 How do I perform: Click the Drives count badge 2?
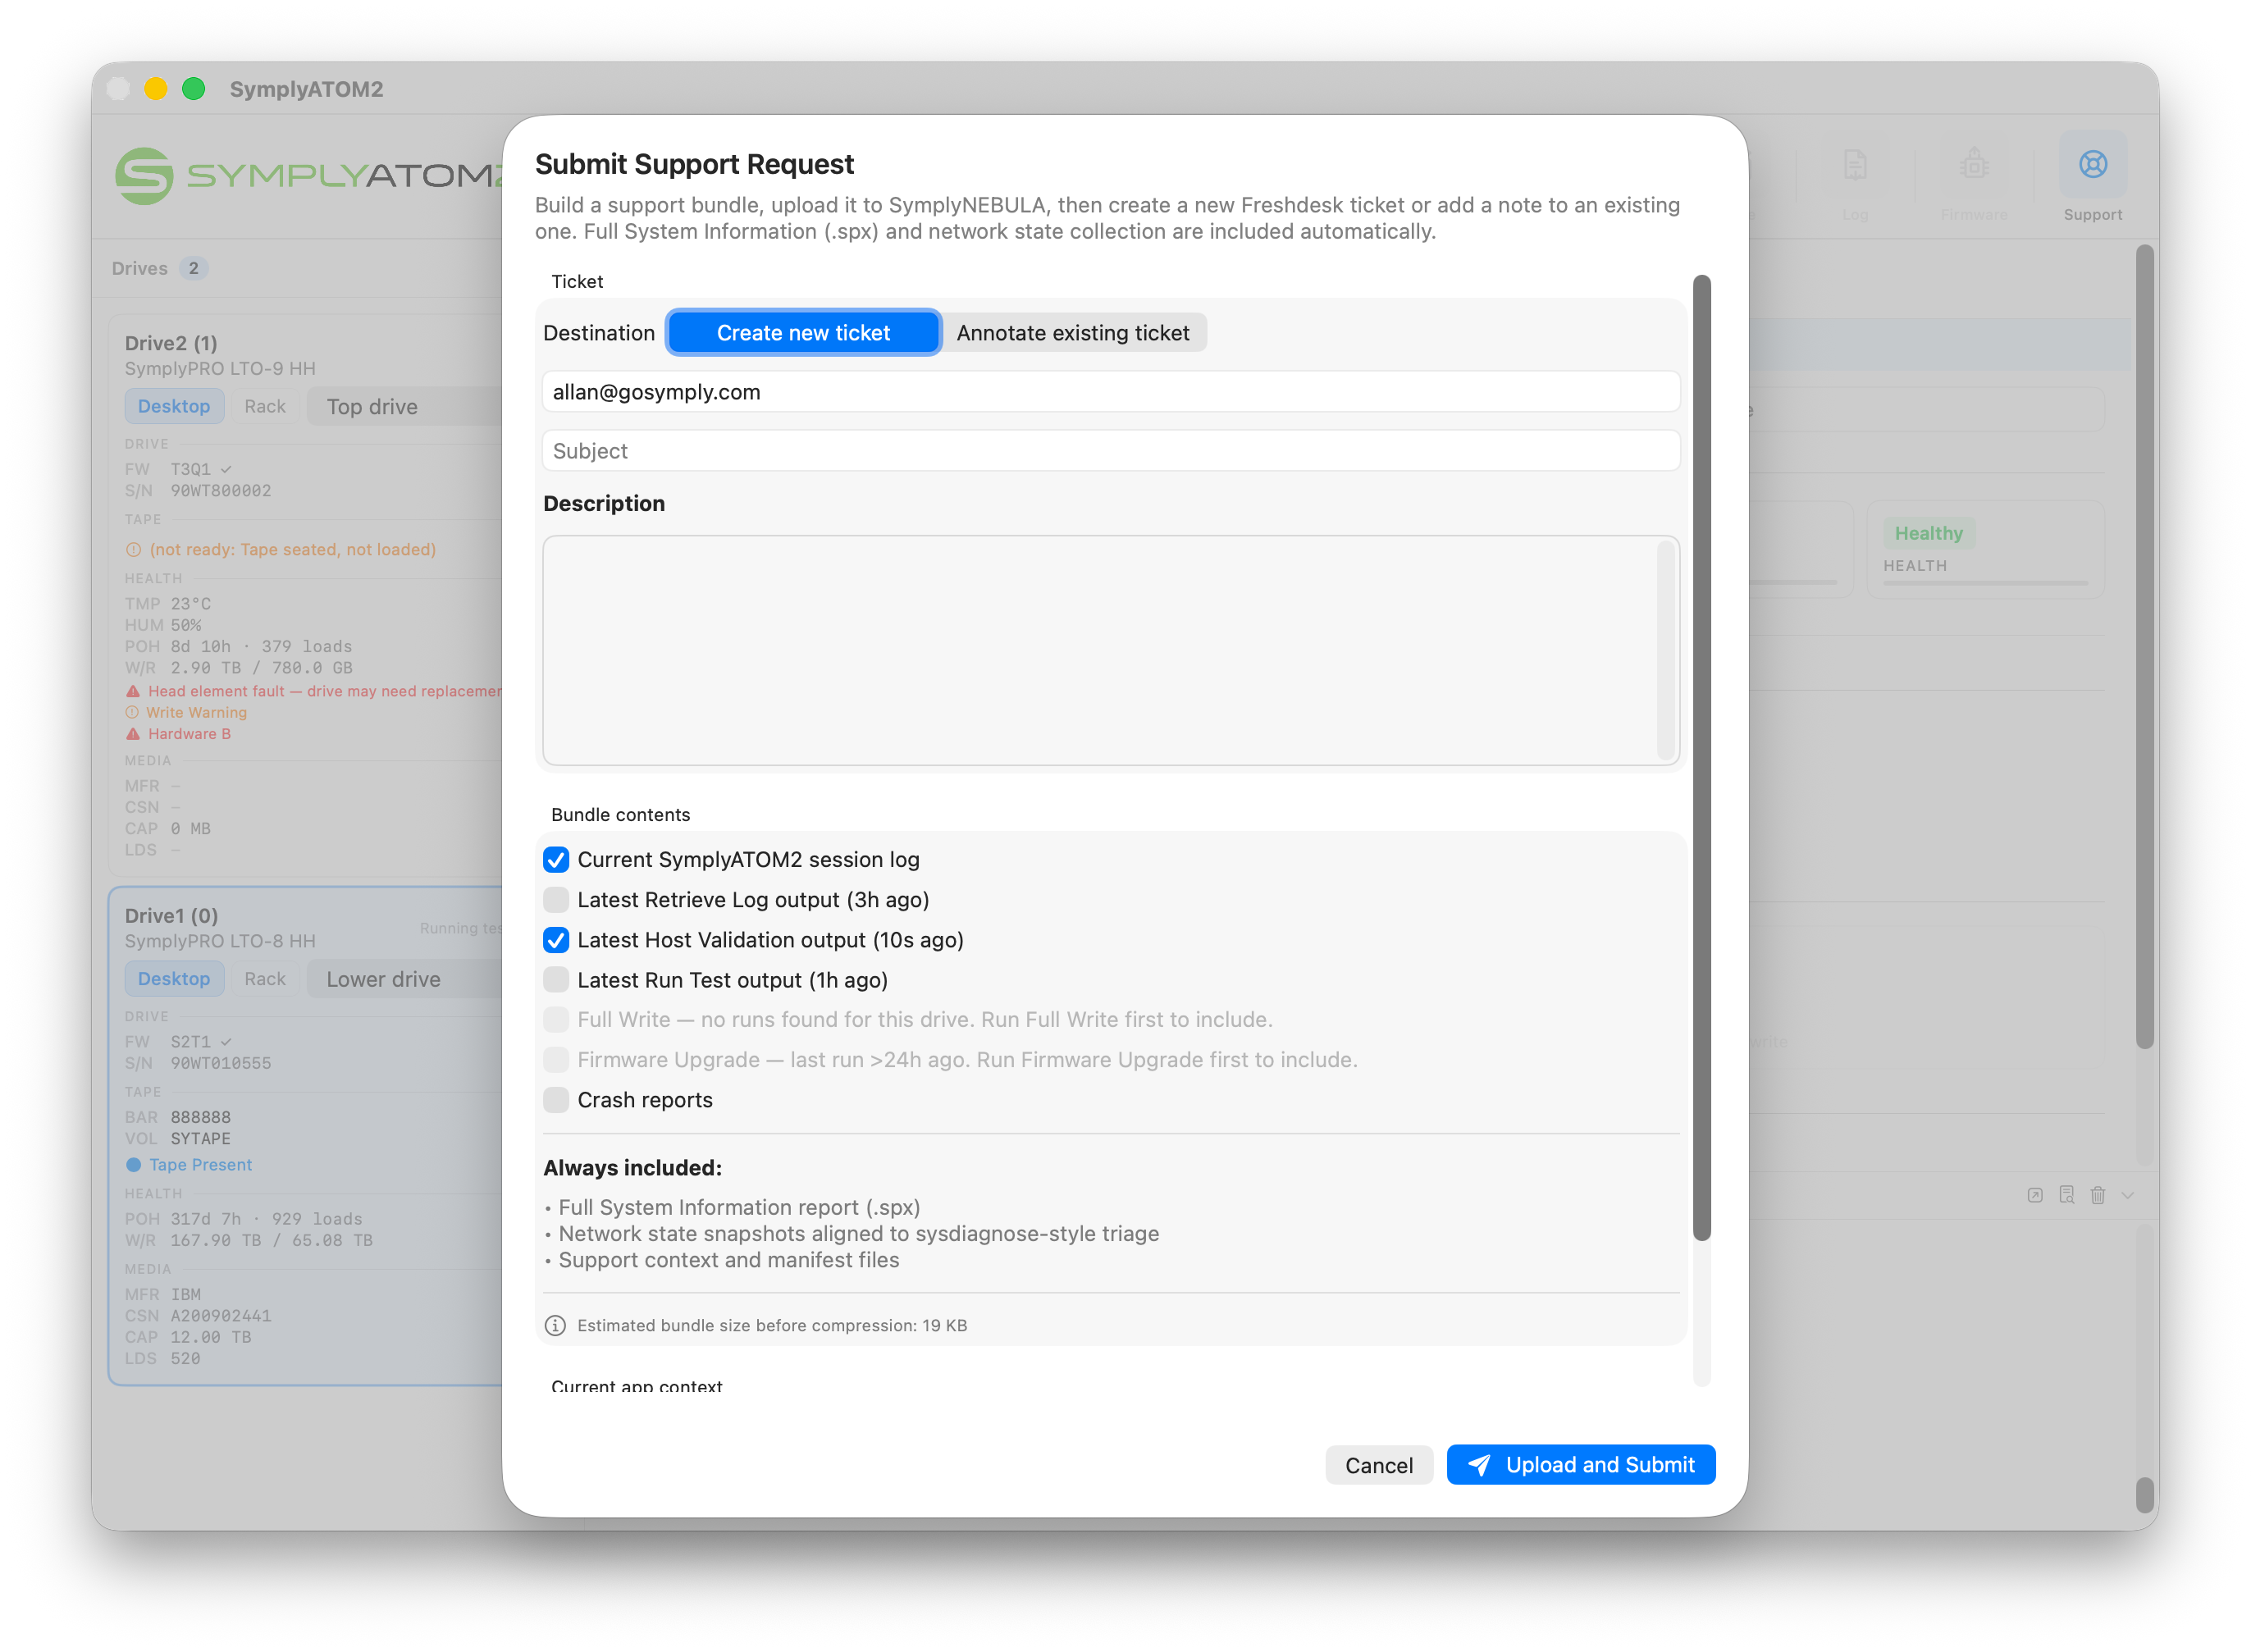point(193,268)
